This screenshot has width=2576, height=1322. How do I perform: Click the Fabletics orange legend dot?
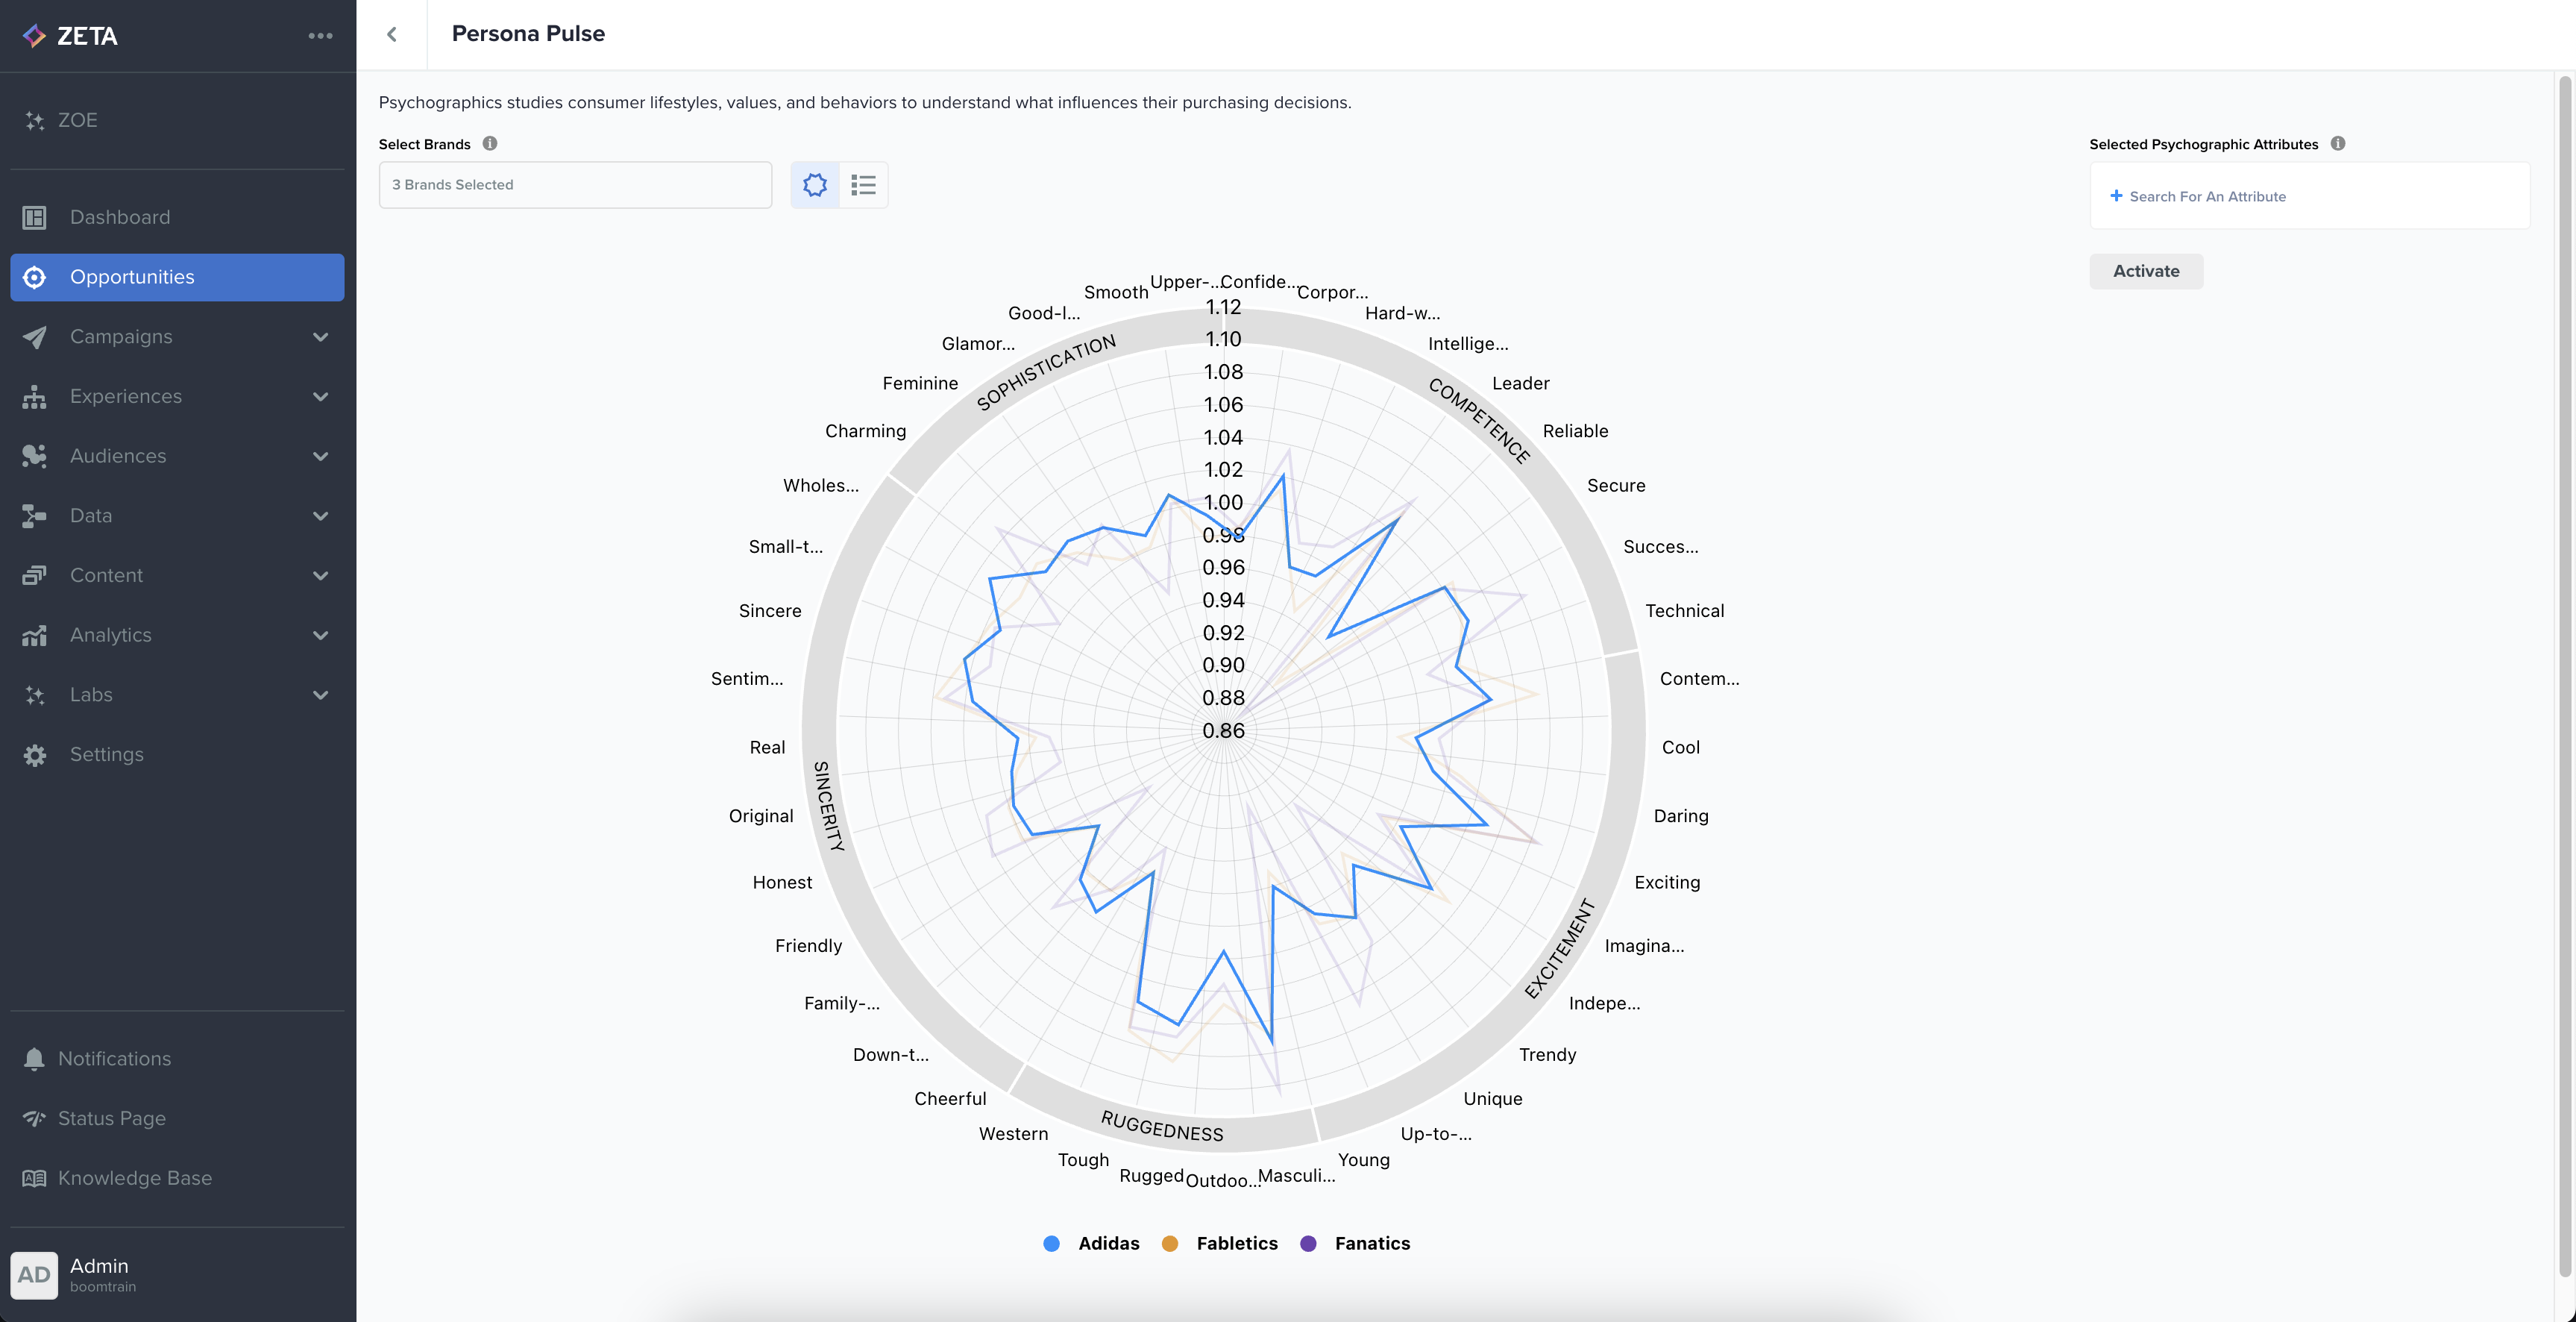1169,1243
